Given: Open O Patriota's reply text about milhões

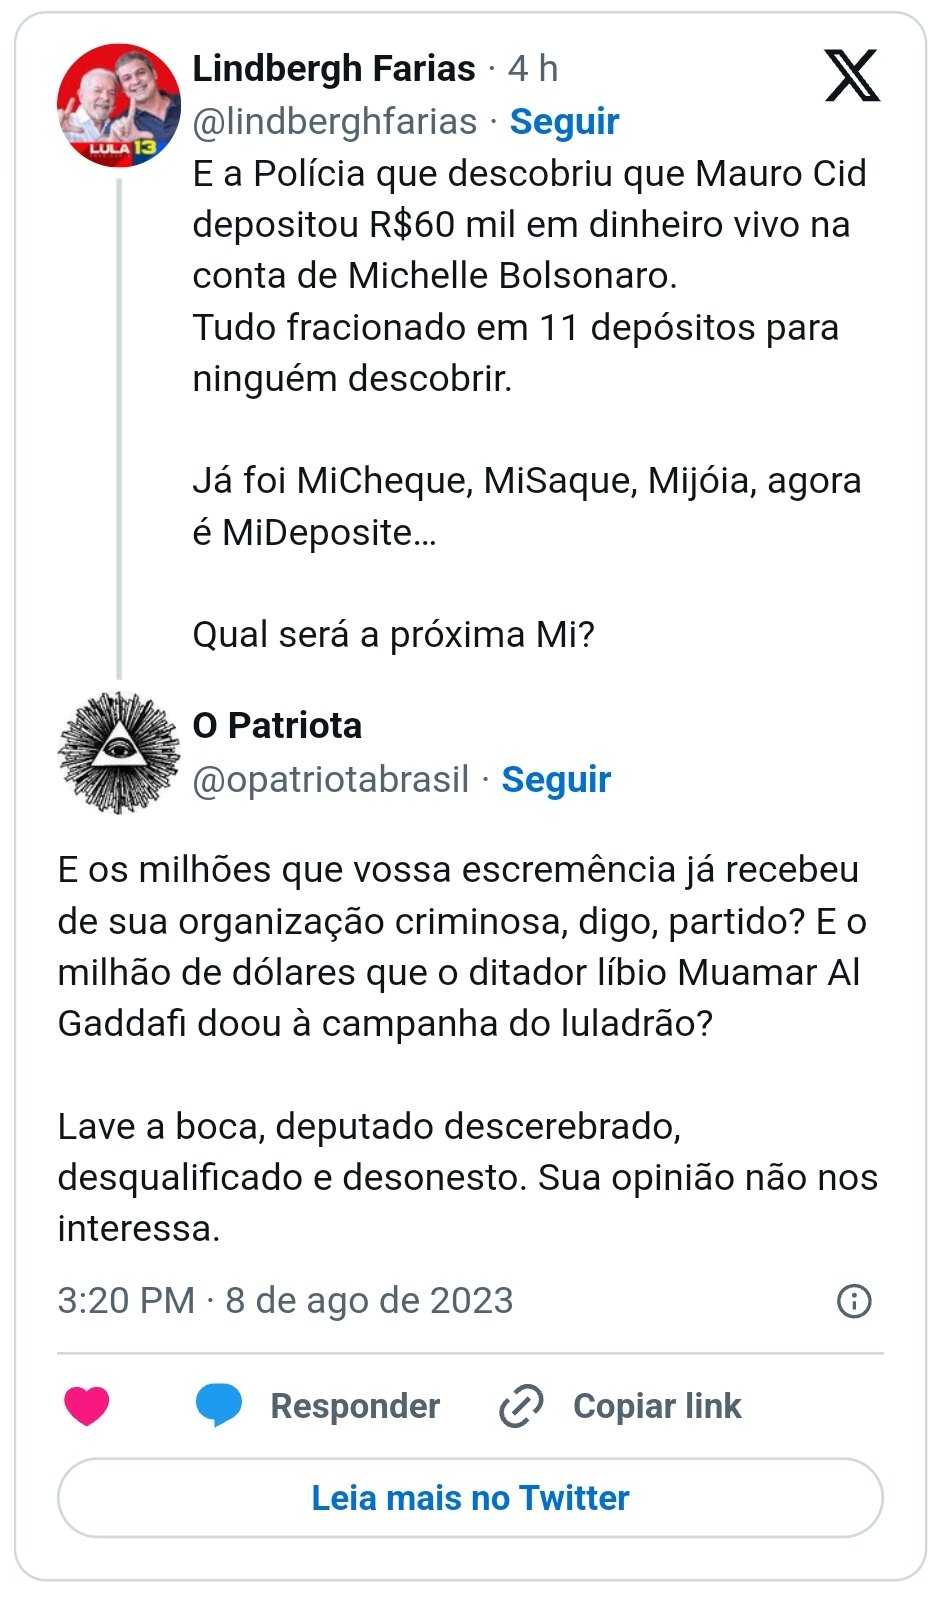Looking at the screenshot, I should point(465,946).
